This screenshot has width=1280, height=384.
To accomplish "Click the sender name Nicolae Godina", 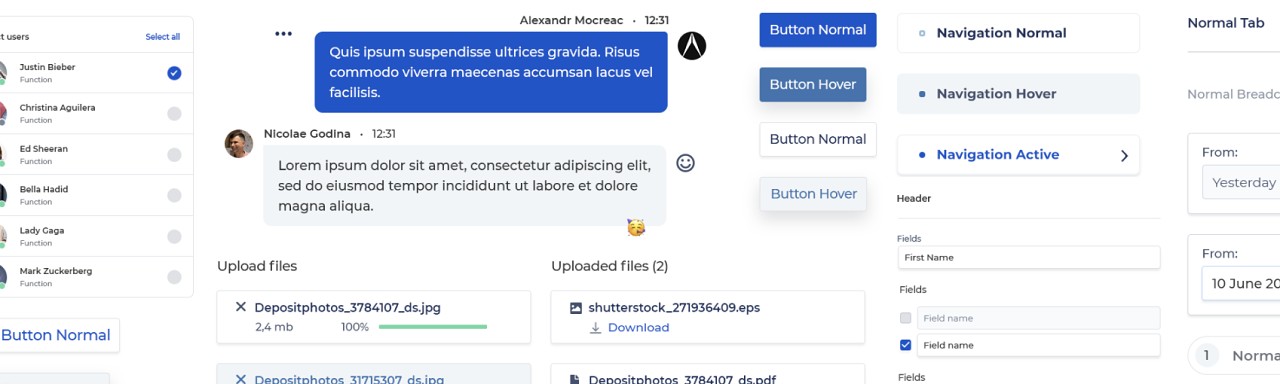I will coord(307,134).
